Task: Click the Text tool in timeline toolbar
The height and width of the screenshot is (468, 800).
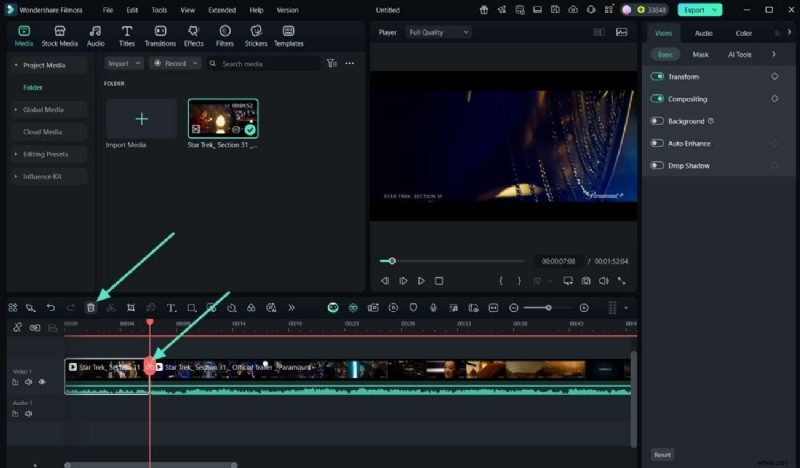Action: click(171, 308)
